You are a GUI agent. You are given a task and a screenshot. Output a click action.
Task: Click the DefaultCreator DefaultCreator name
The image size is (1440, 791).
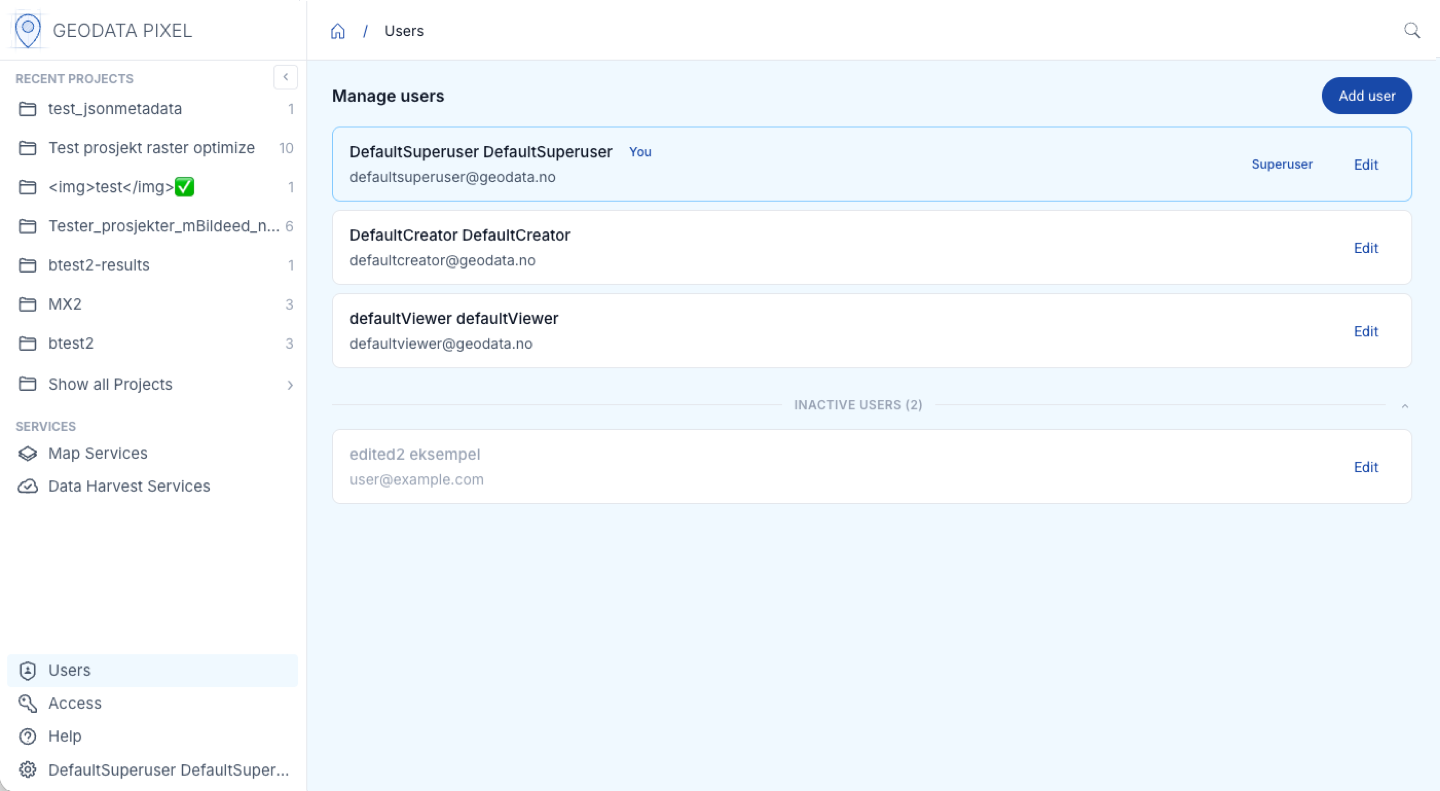[460, 236]
